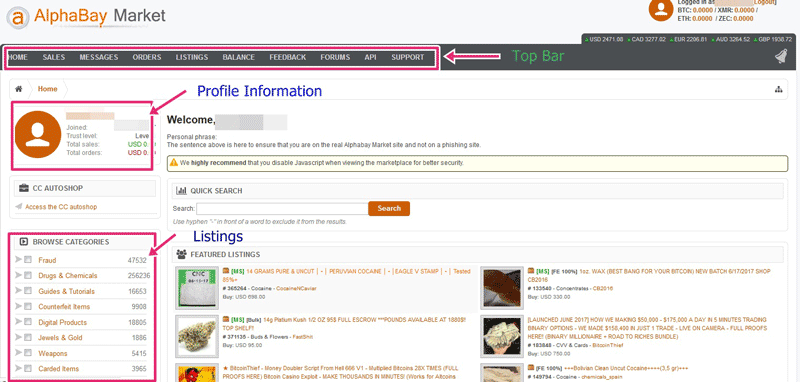Open the Guides & Tutorials category link
This screenshot has height=382, width=800.
point(66,291)
